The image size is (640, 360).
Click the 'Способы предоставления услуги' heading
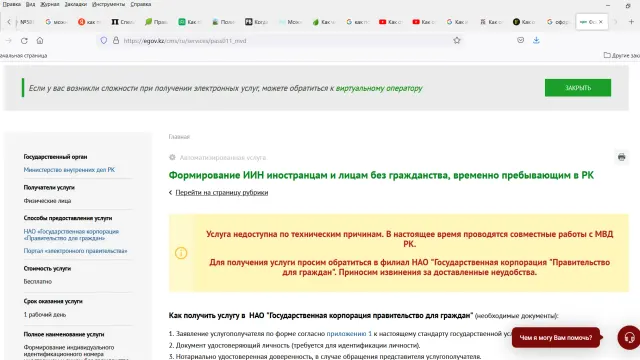(67, 218)
